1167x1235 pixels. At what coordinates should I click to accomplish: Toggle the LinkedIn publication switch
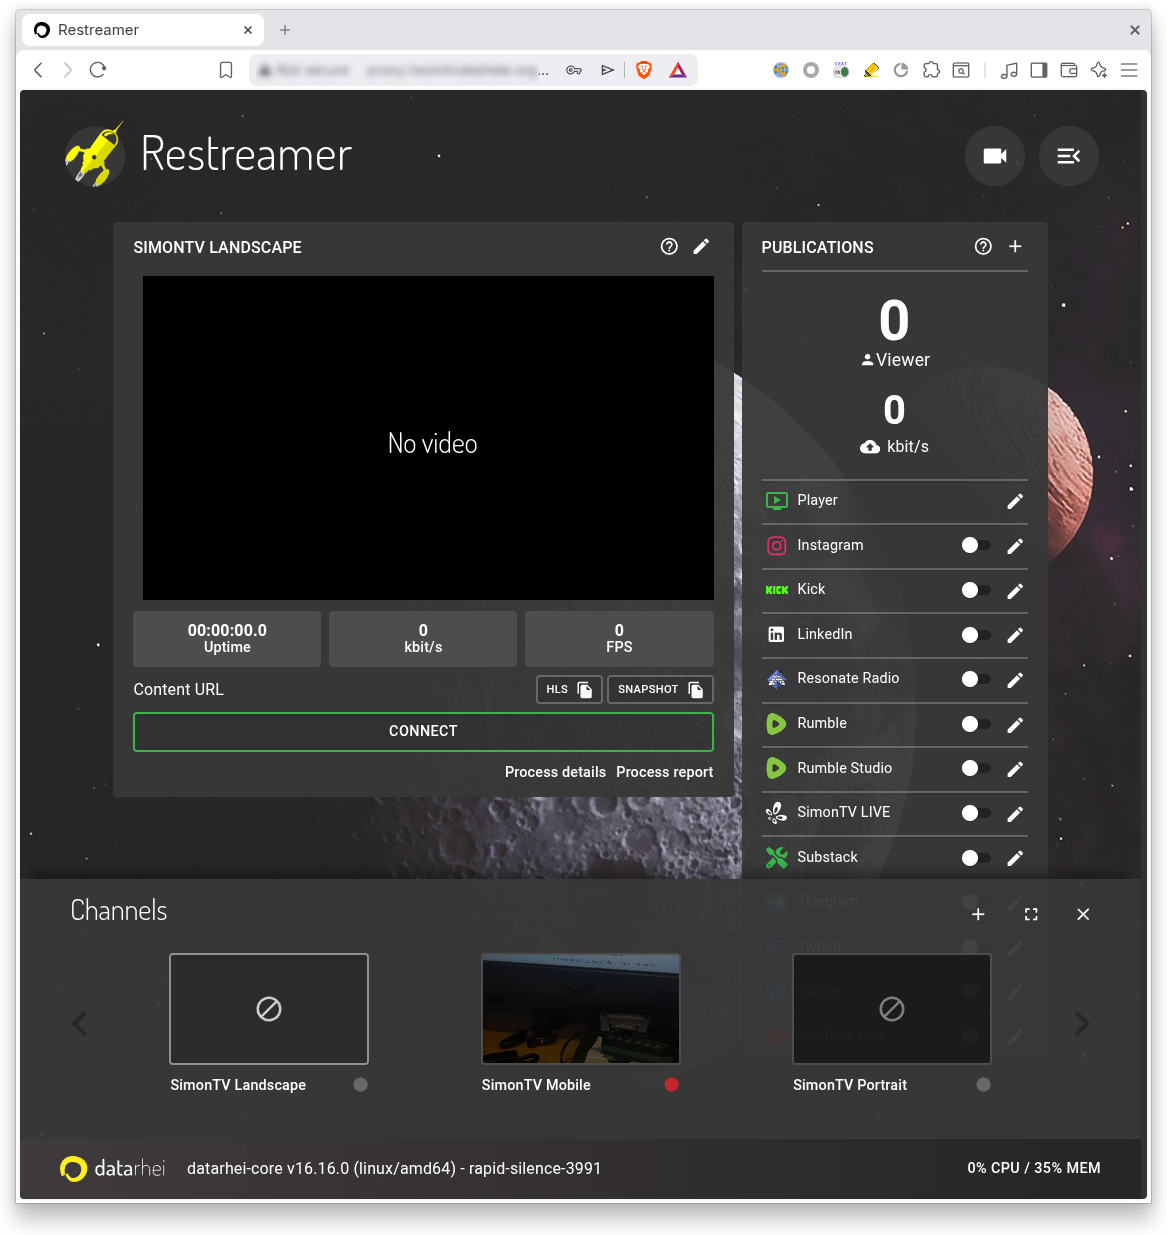pos(975,634)
